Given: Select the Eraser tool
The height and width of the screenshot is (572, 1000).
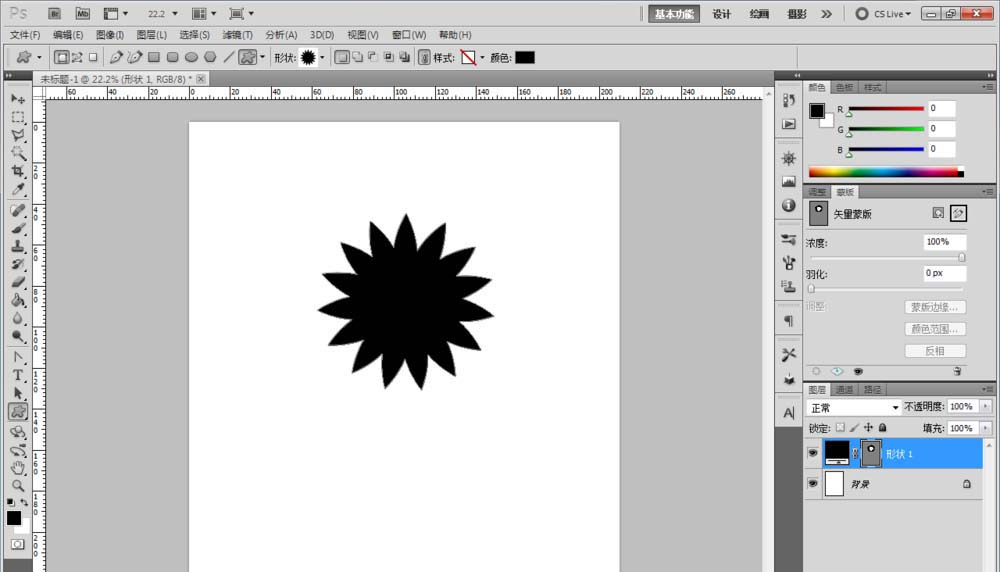Looking at the screenshot, I should [x=18, y=282].
